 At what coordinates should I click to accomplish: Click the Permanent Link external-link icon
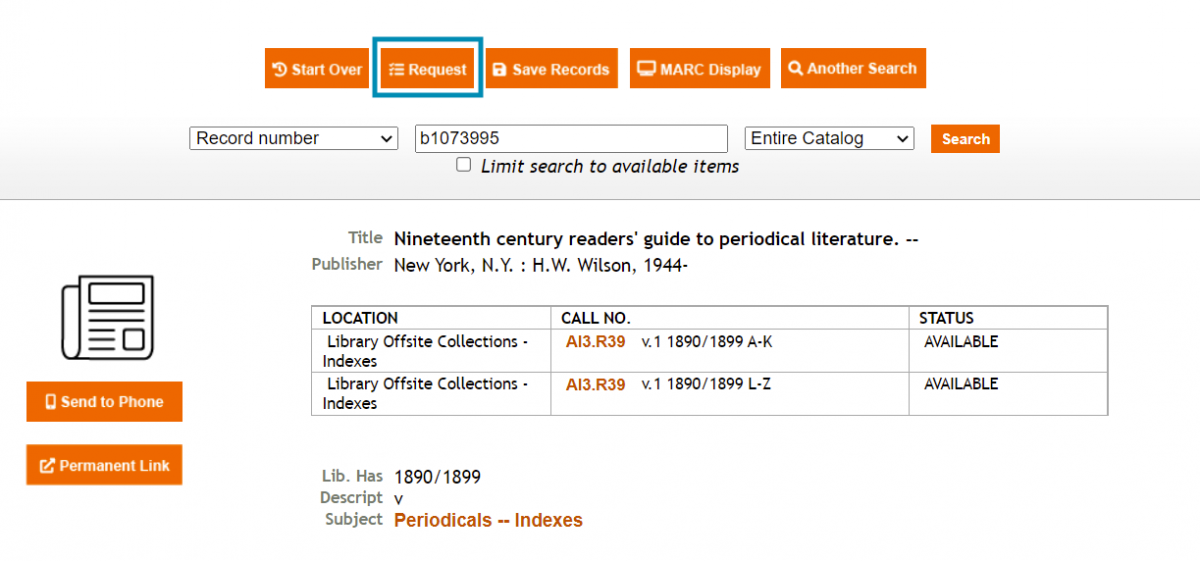(47, 465)
